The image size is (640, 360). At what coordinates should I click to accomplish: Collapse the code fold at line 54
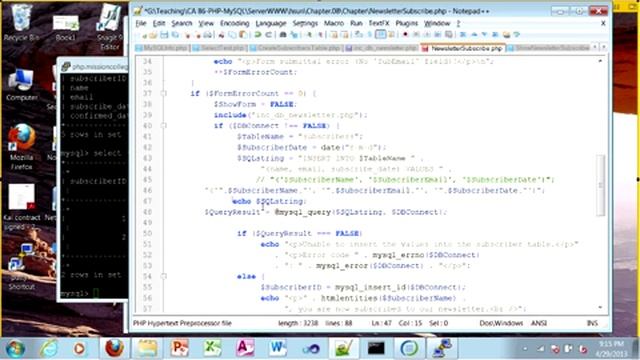point(164,276)
